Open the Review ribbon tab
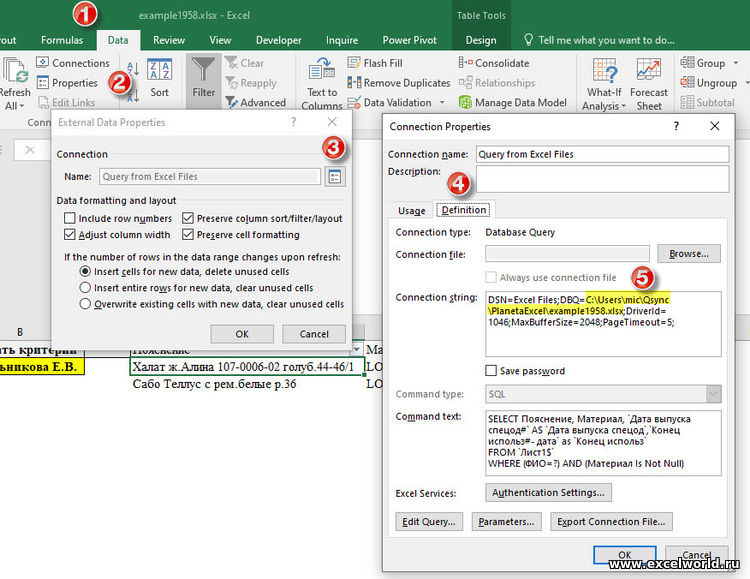This screenshot has width=750, height=579. pos(169,40)
